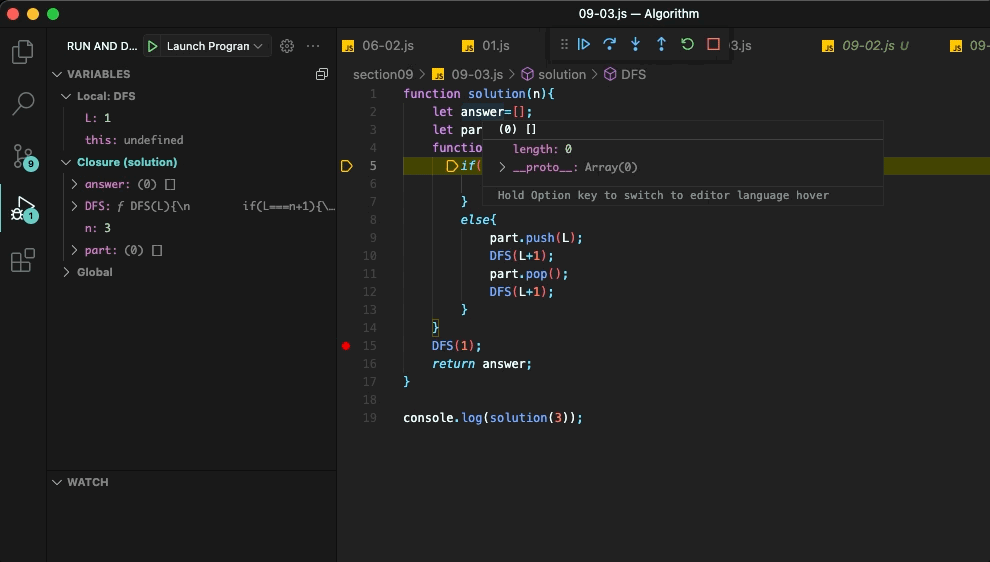Click the 'console.log(solution(3));' line
This screenshot has height=562, width=990.
(492, 418)
